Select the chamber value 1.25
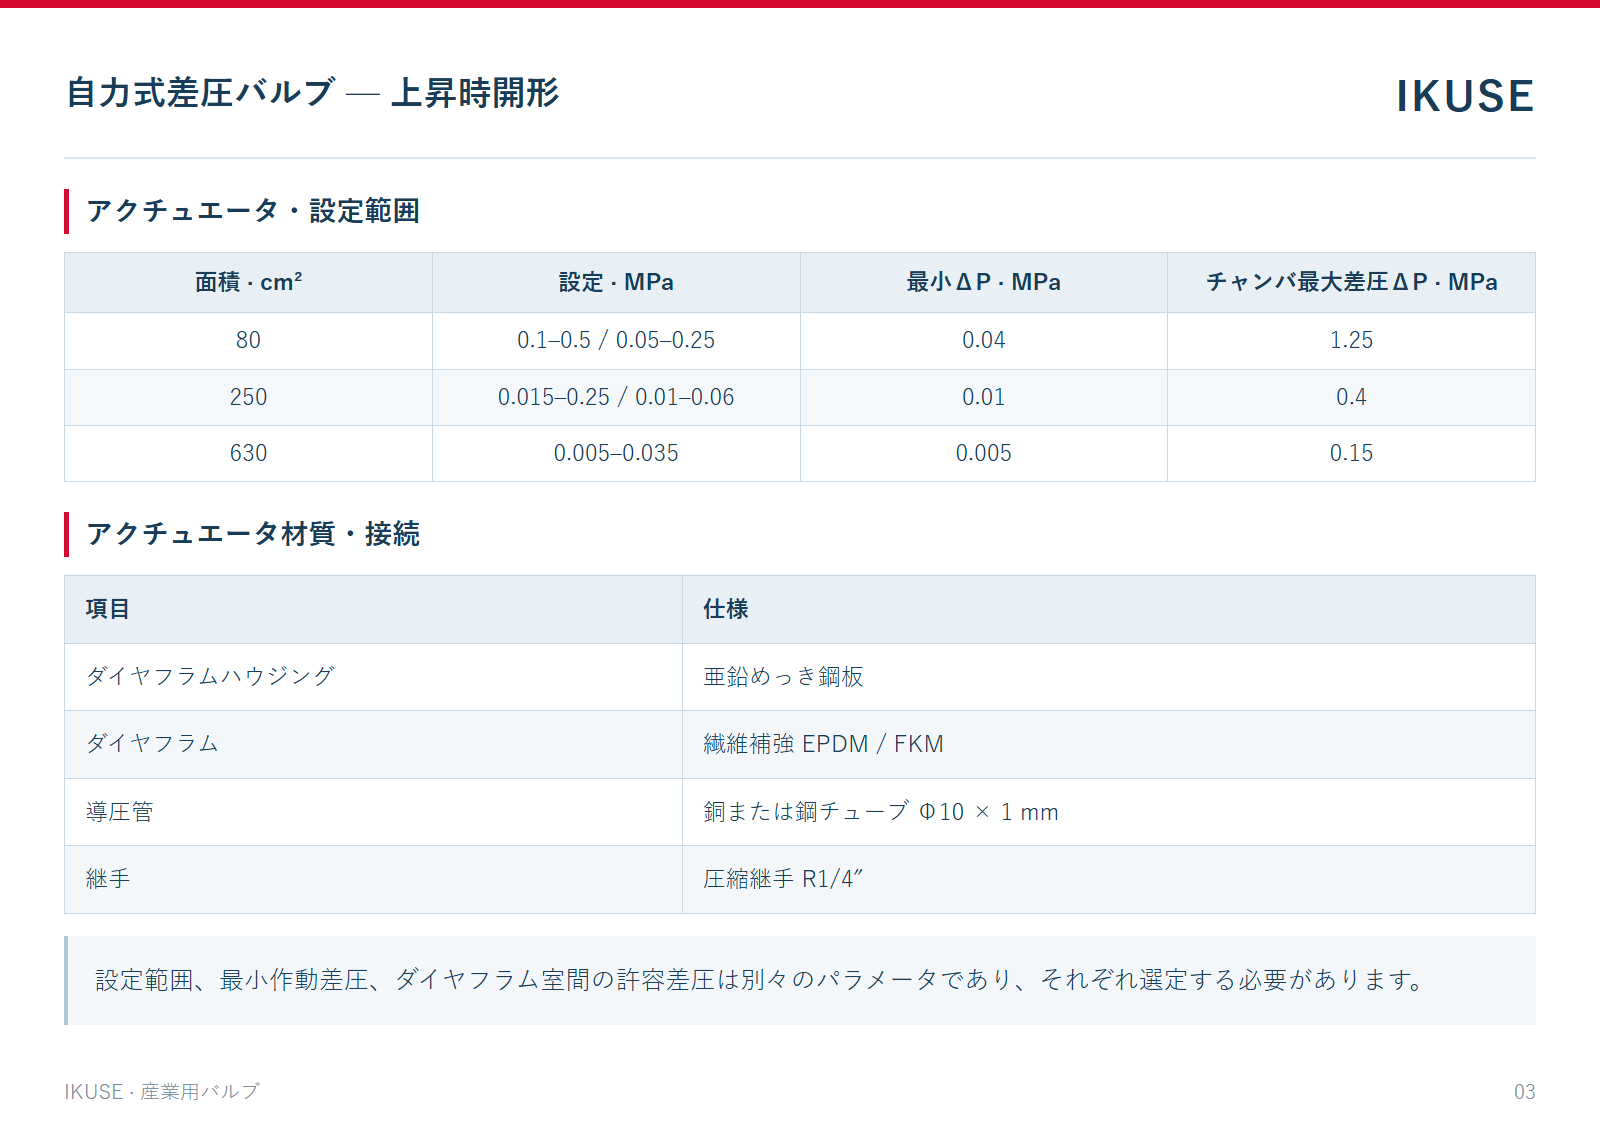This screenshot has width=1600, height=1135. [x=1352, y=340]
